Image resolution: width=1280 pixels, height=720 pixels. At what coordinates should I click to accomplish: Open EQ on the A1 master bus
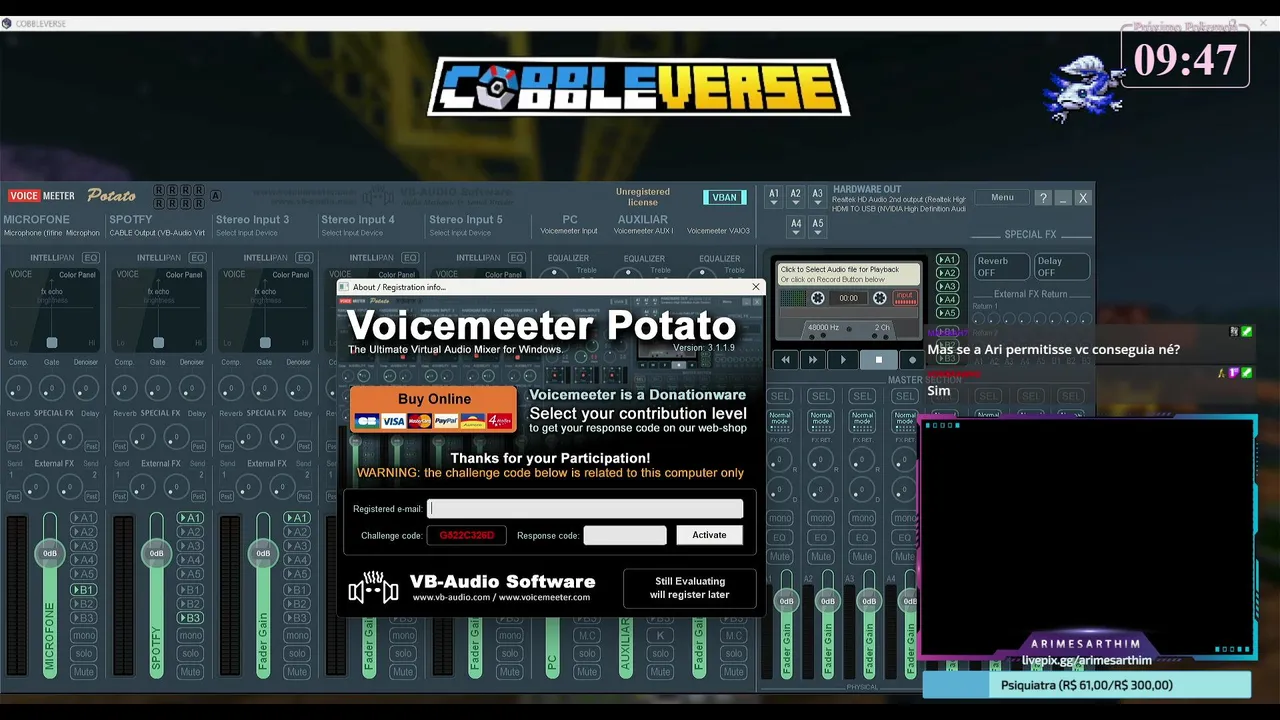[x=780, y=538]
